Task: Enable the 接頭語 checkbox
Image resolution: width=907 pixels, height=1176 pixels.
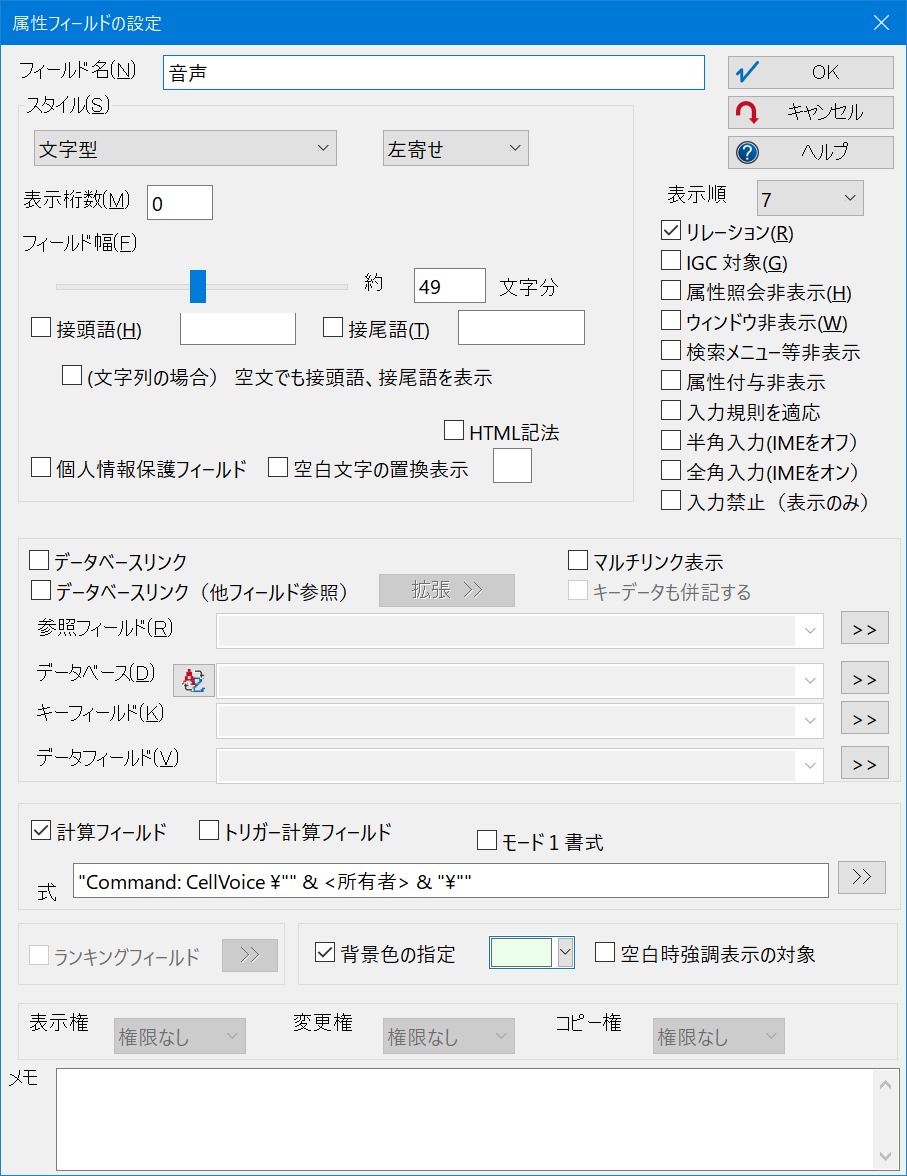Action: click(x=41, y=328)
